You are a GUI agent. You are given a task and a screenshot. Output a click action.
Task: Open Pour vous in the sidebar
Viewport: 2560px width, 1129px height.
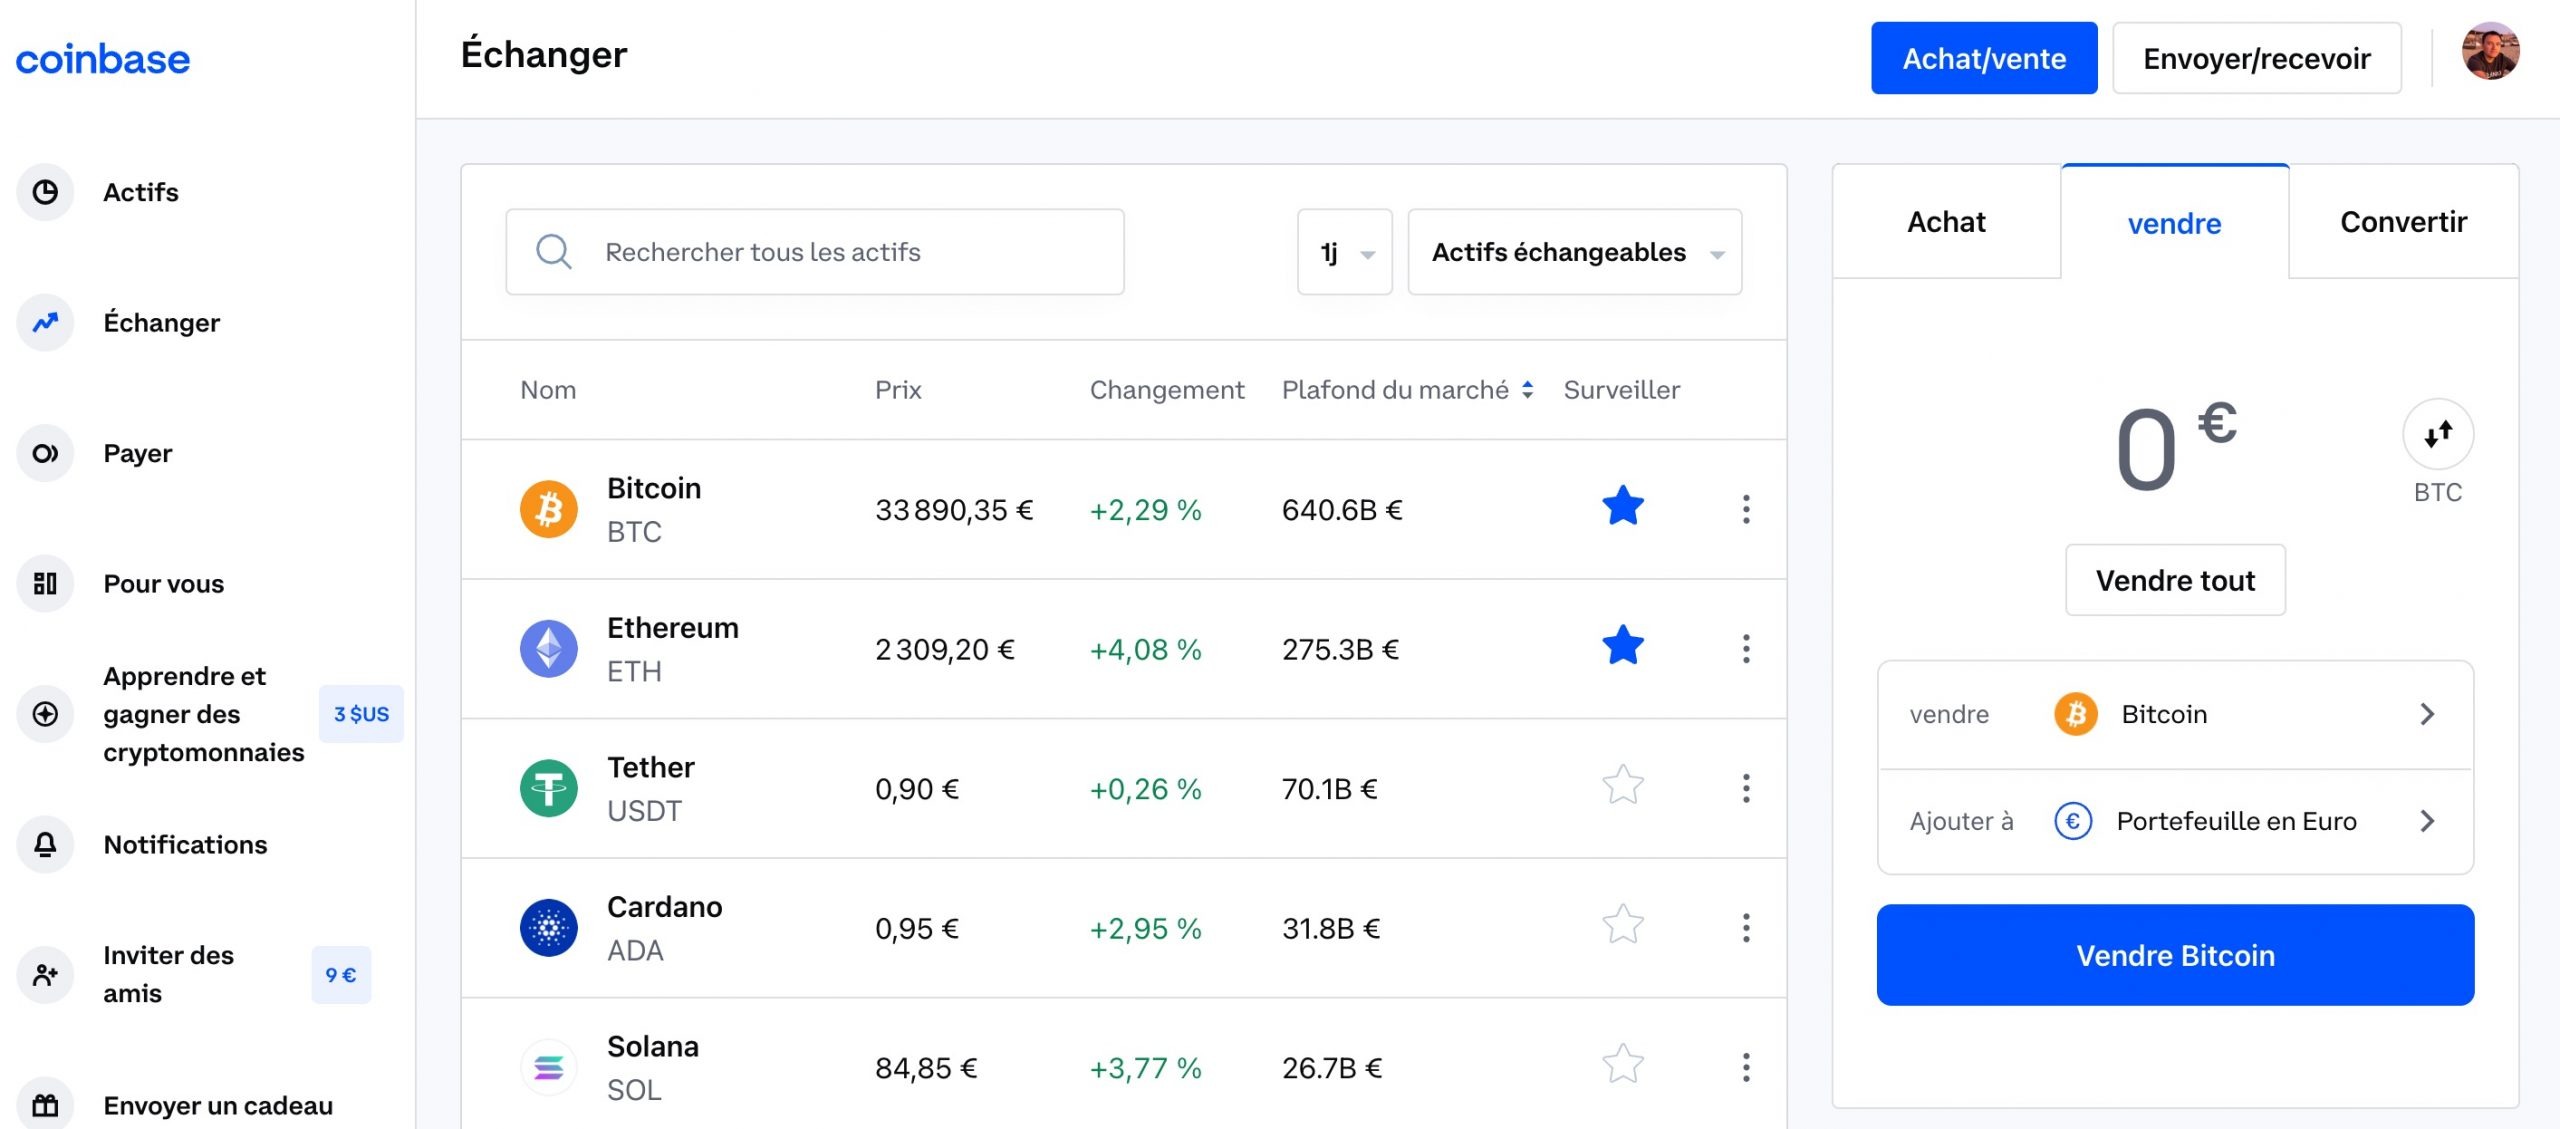click(164, 584)
